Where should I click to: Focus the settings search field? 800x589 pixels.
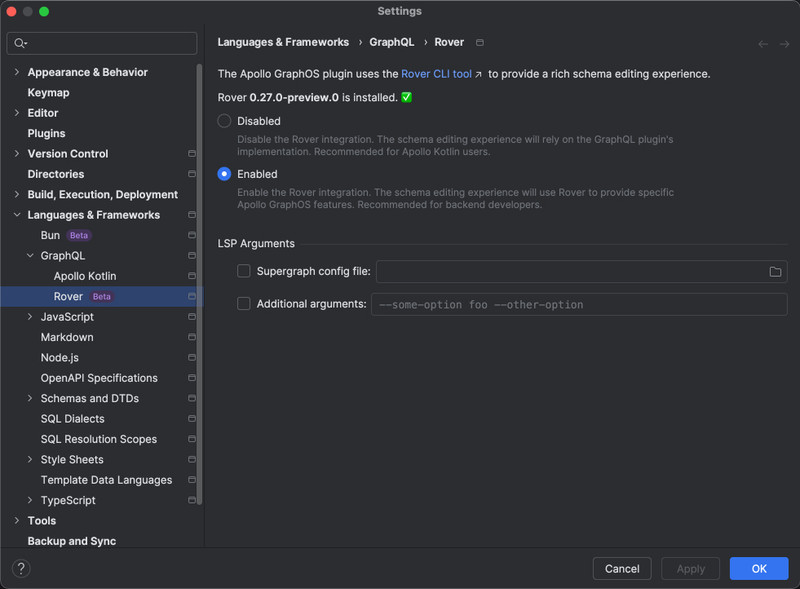tap(102, 43)
